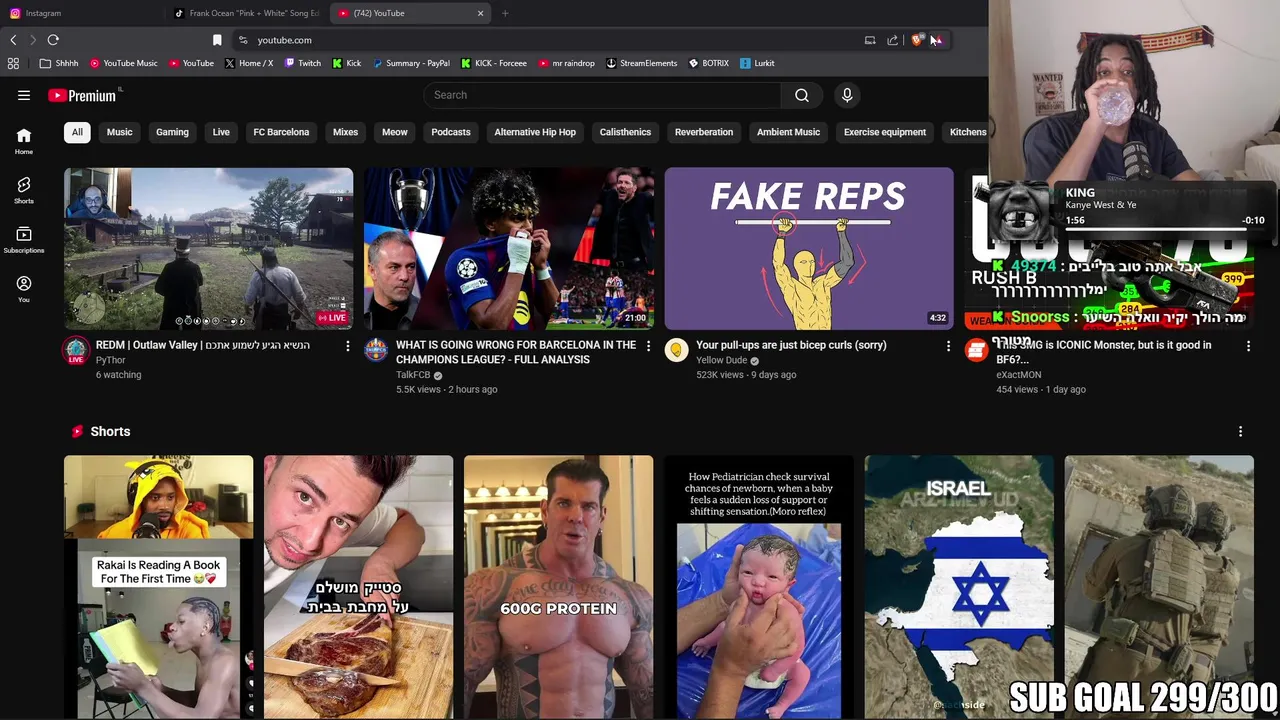Open Barcelona Champions League video thumbnail
This screenshot has height=720, width=1280.
tap(509, 249)
